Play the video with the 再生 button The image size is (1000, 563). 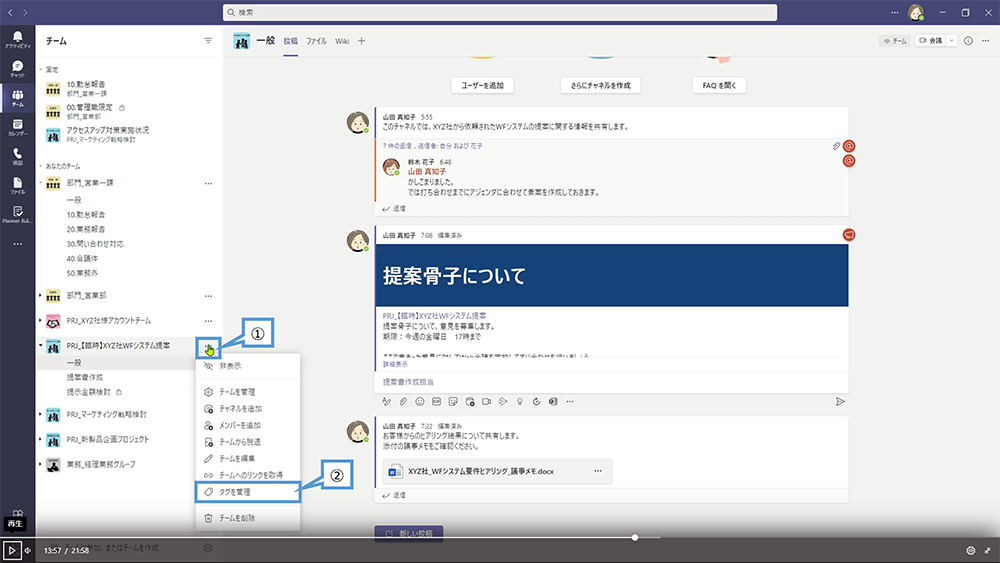coord(11,550)
